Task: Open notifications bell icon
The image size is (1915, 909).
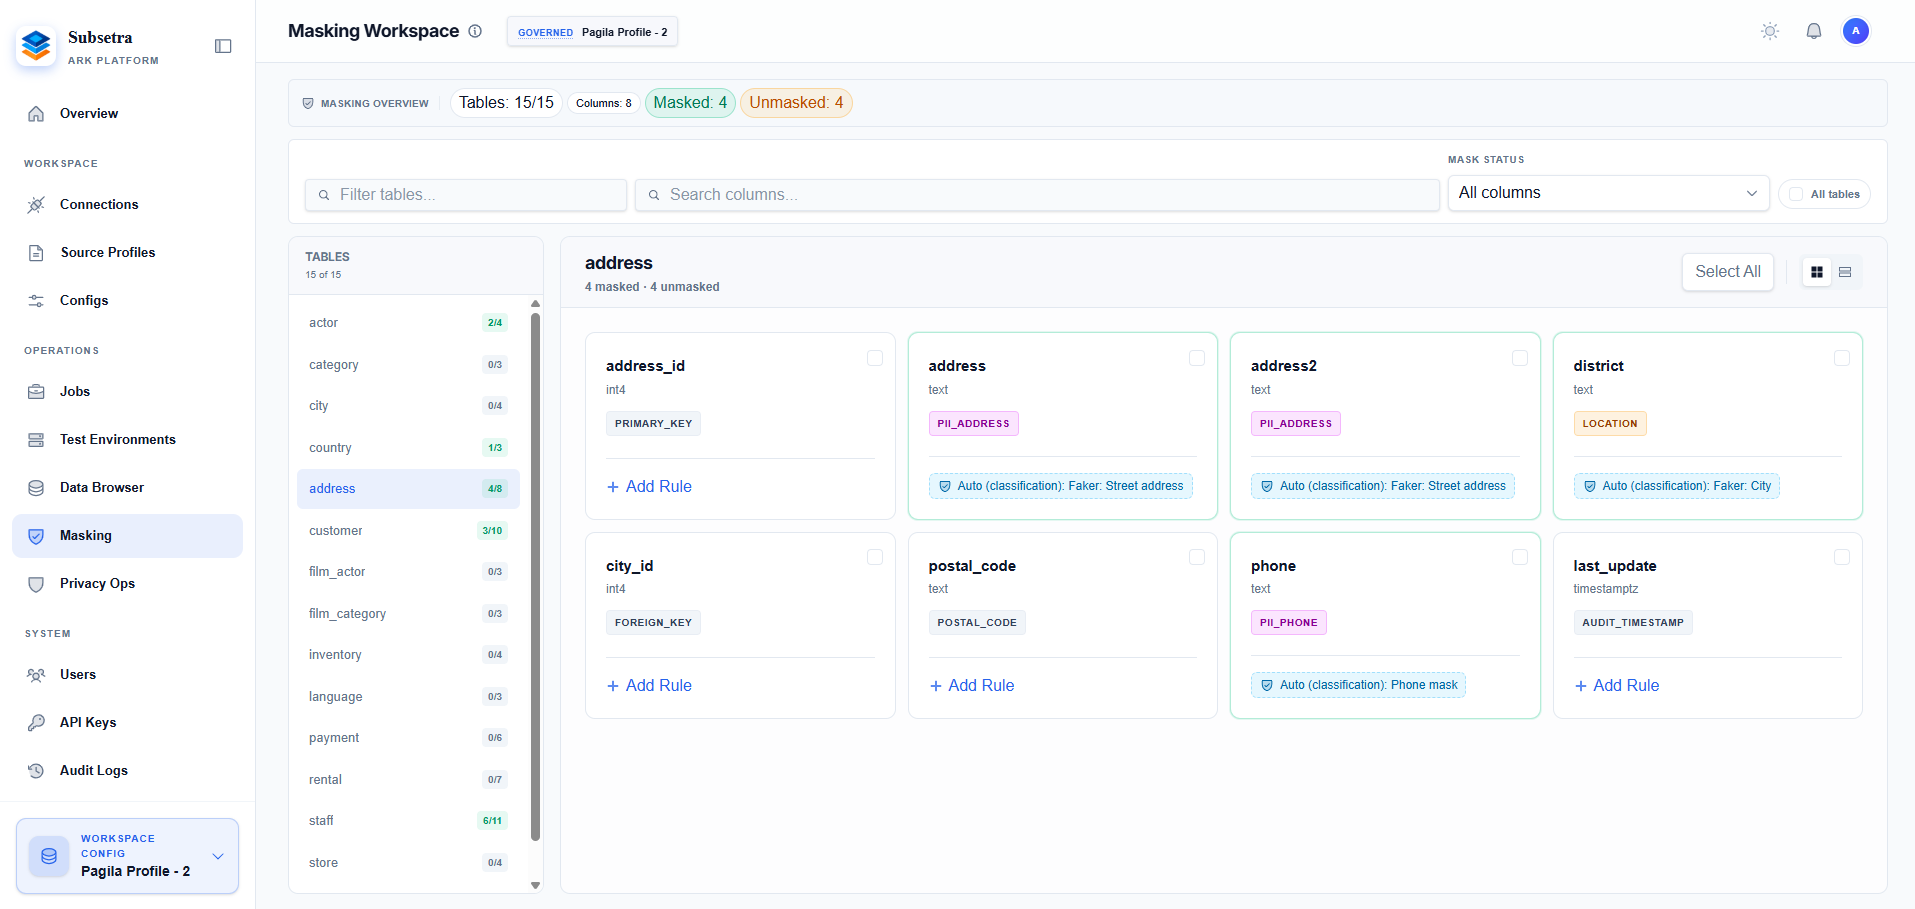Action: [x=1814, y=31]
